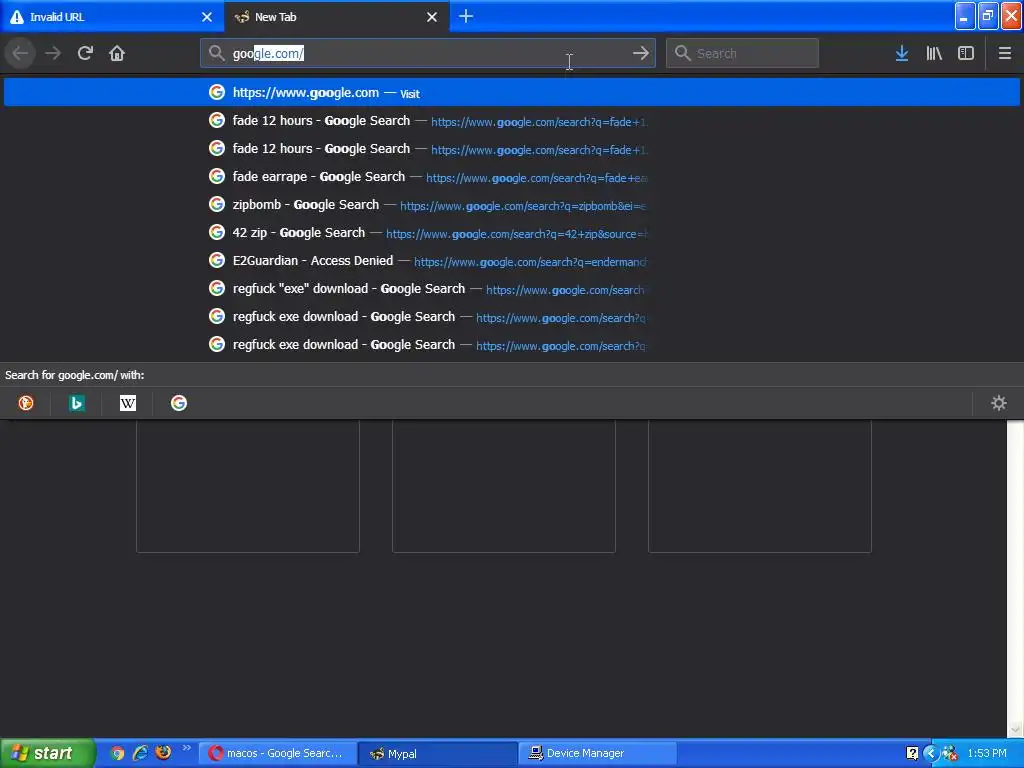Click the Forward navigation arrow
The height and width of the screenshot is (768, 1024).
point(53,53)
